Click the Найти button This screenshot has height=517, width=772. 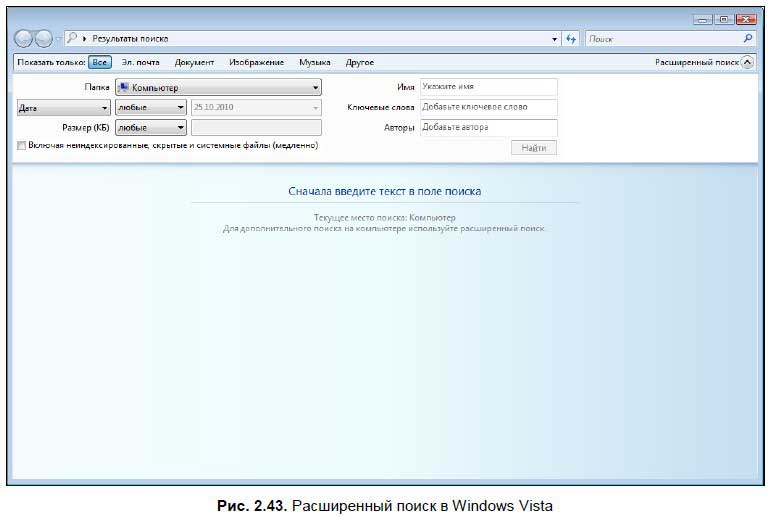(x=534, y=148)
